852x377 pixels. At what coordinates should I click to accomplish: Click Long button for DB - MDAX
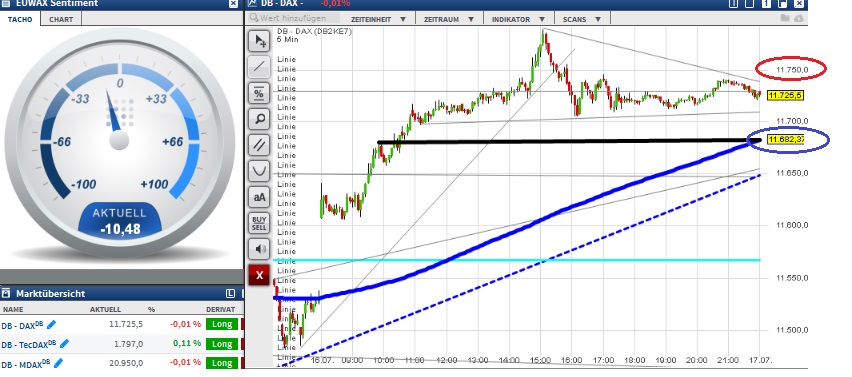(222, 363)
